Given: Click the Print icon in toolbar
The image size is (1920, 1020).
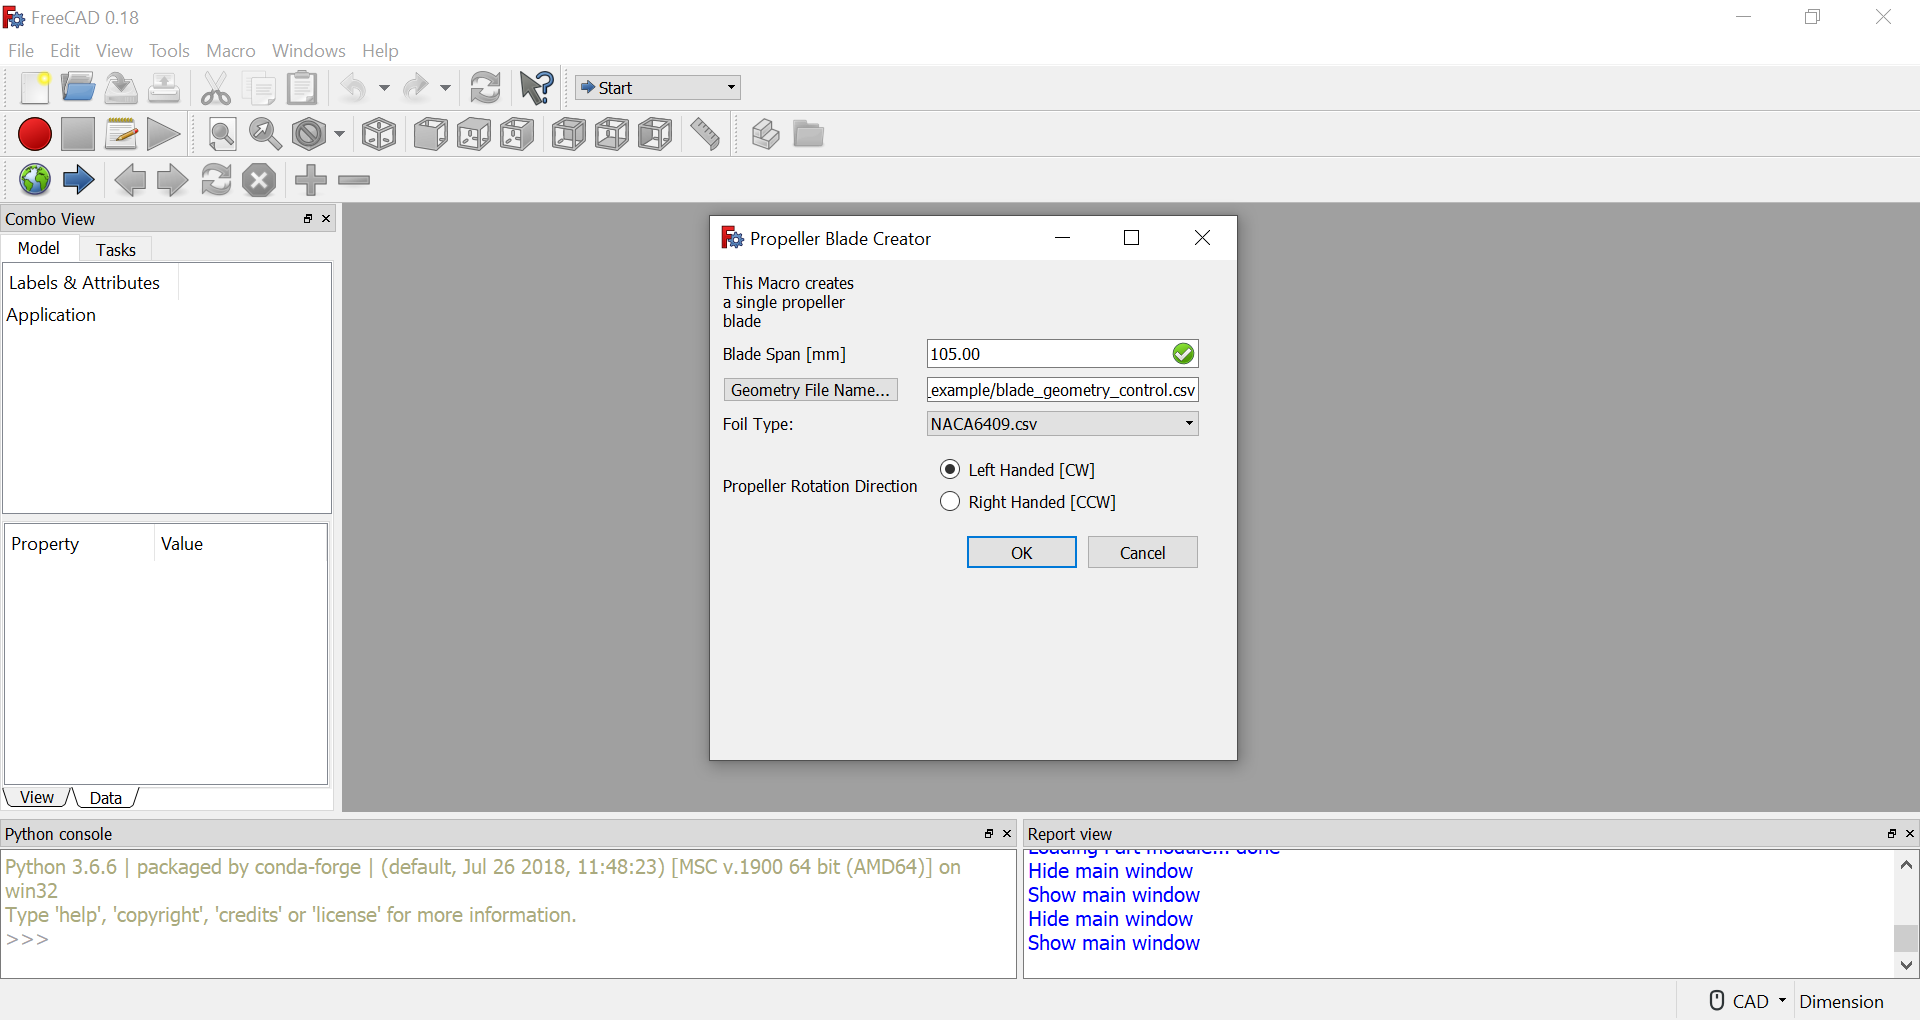Looking at the screenshot, I should (x=164, y=88).
